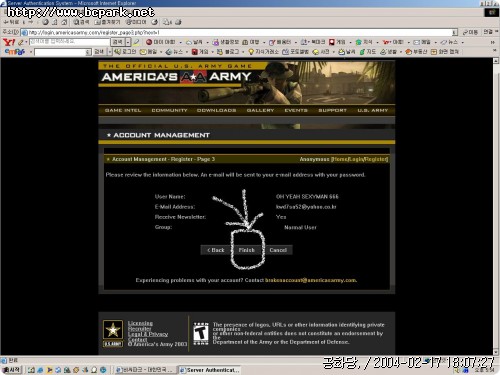500x375 pixels.
Task: Open the GALLERY navigation menu
Action: 260,110
